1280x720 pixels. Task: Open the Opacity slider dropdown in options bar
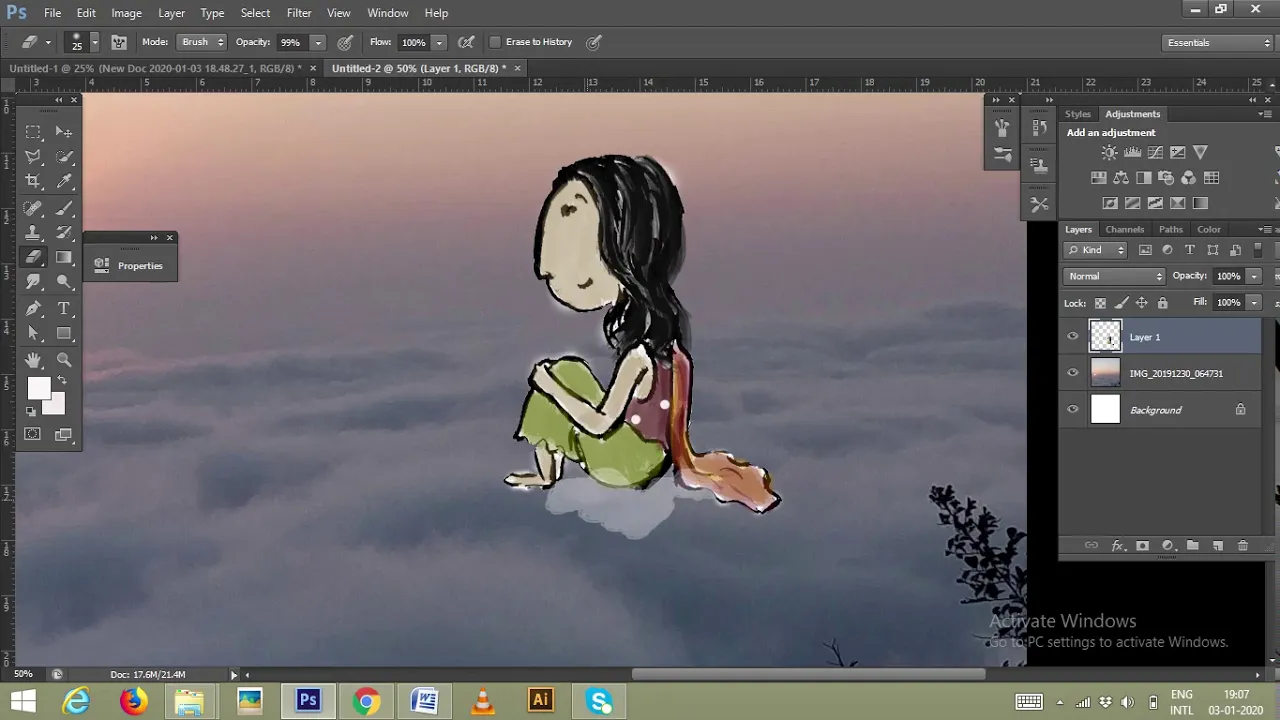pyautogui.click(x=318, y=43)
